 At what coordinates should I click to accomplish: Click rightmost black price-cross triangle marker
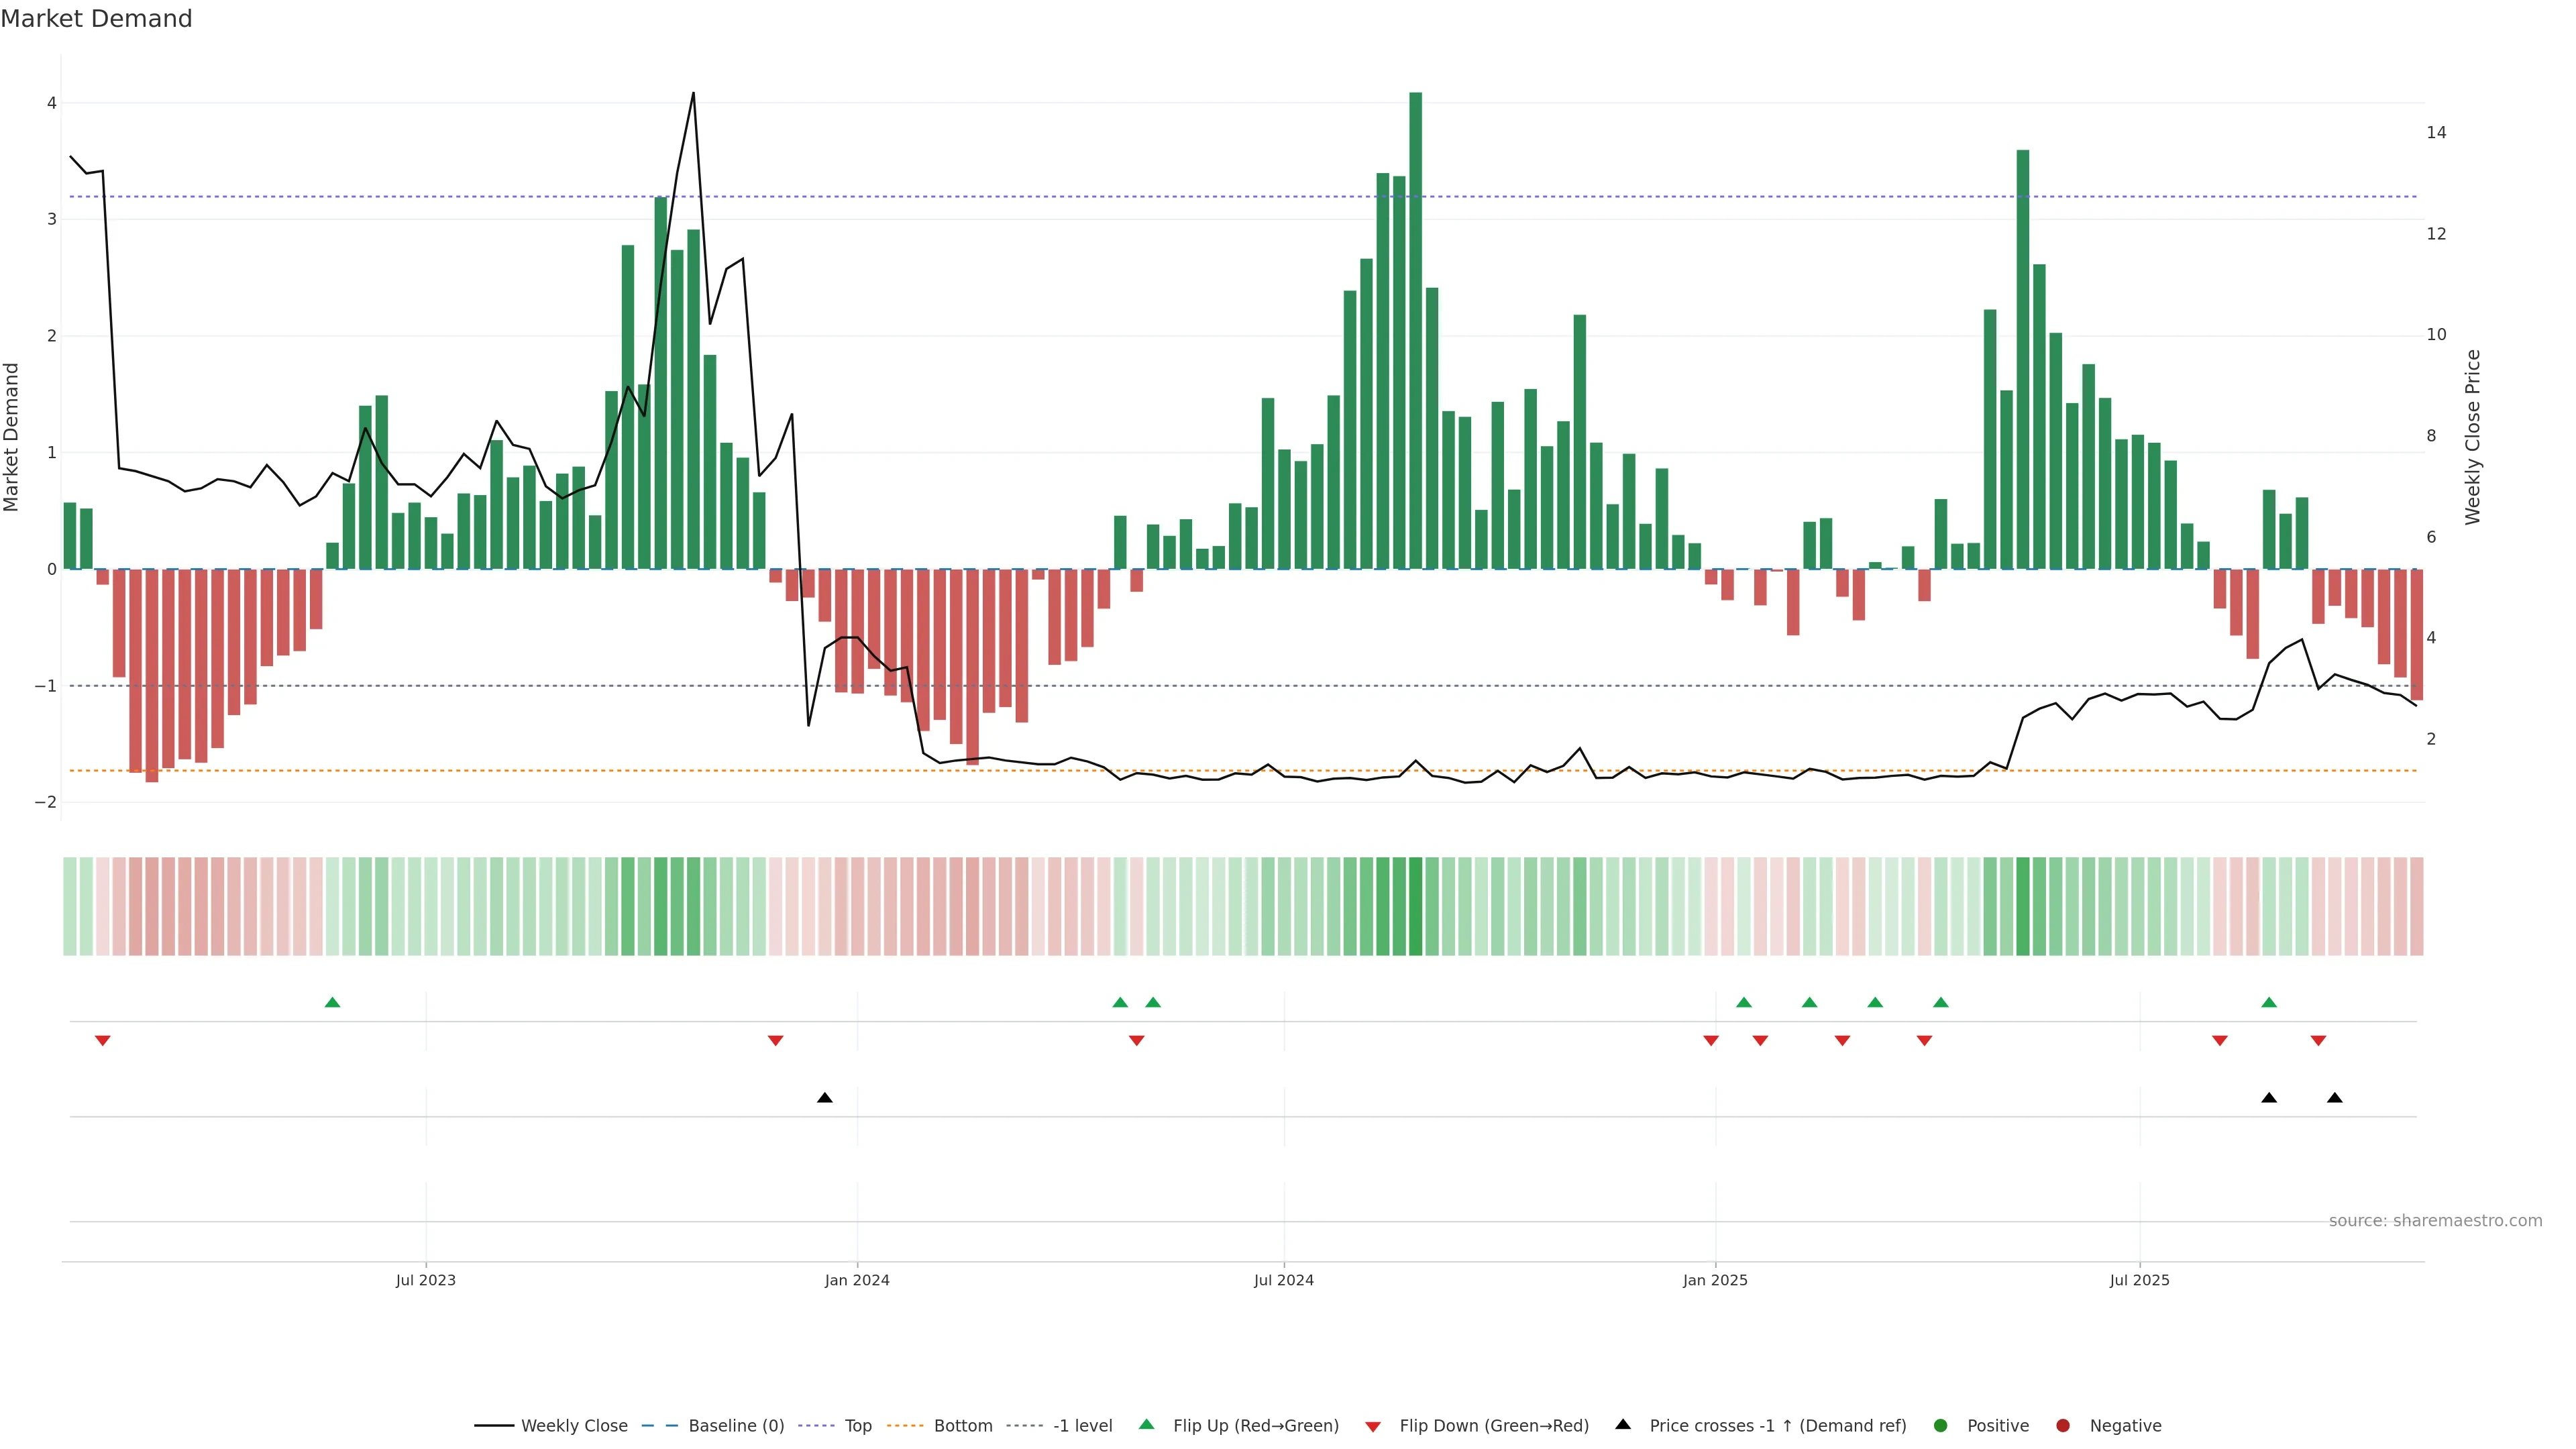[2335, 1098]
